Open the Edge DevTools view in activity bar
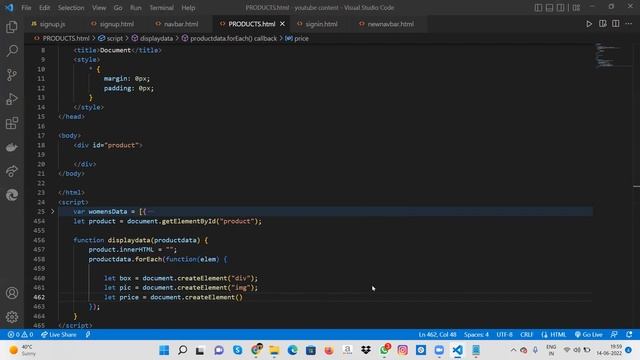The image size is (640, 360). pyautogui.click(x=12, y=195)
